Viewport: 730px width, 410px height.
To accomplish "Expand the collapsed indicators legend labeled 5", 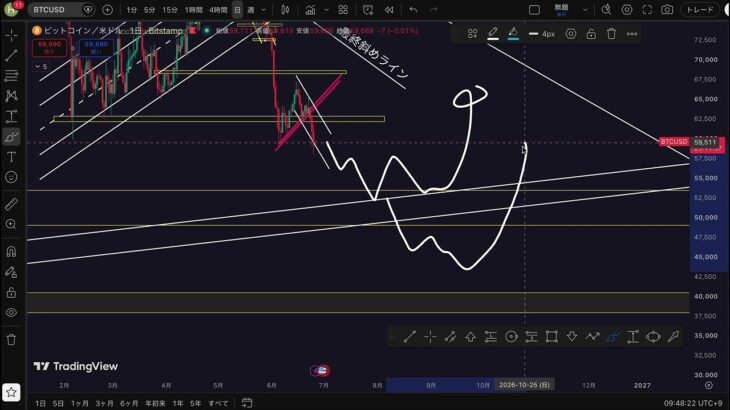I will pos(41,67).
